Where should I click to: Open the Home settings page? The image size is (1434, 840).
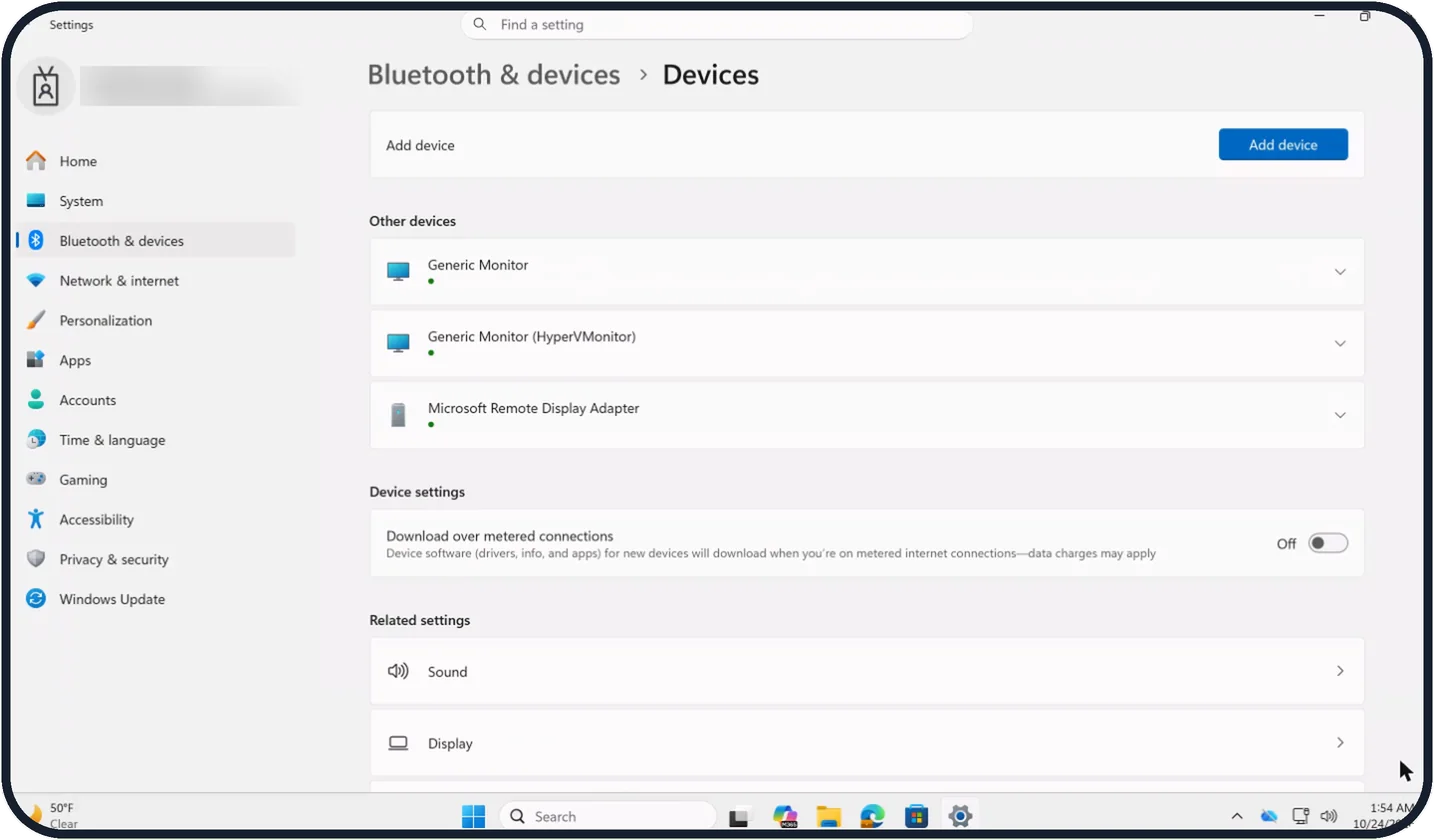pyautogui.click(x=155, y=161)
